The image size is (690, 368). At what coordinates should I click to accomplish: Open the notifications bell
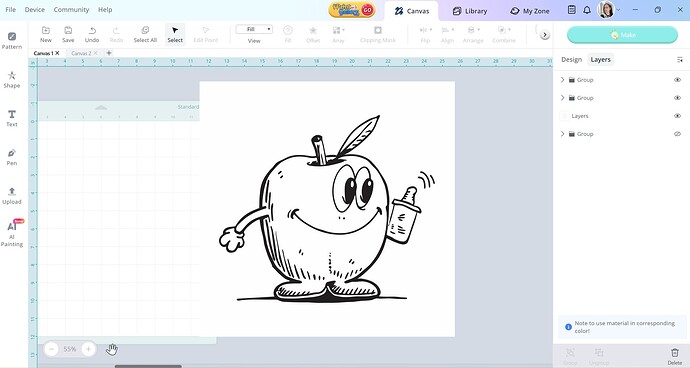[x=587, y=10]
